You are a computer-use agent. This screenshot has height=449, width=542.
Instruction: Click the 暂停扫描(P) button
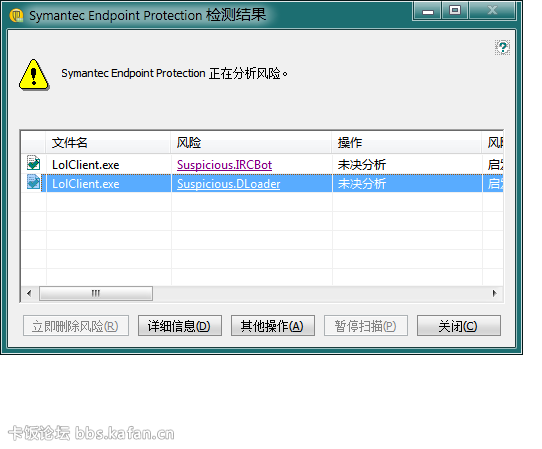[x=366, y=326]
